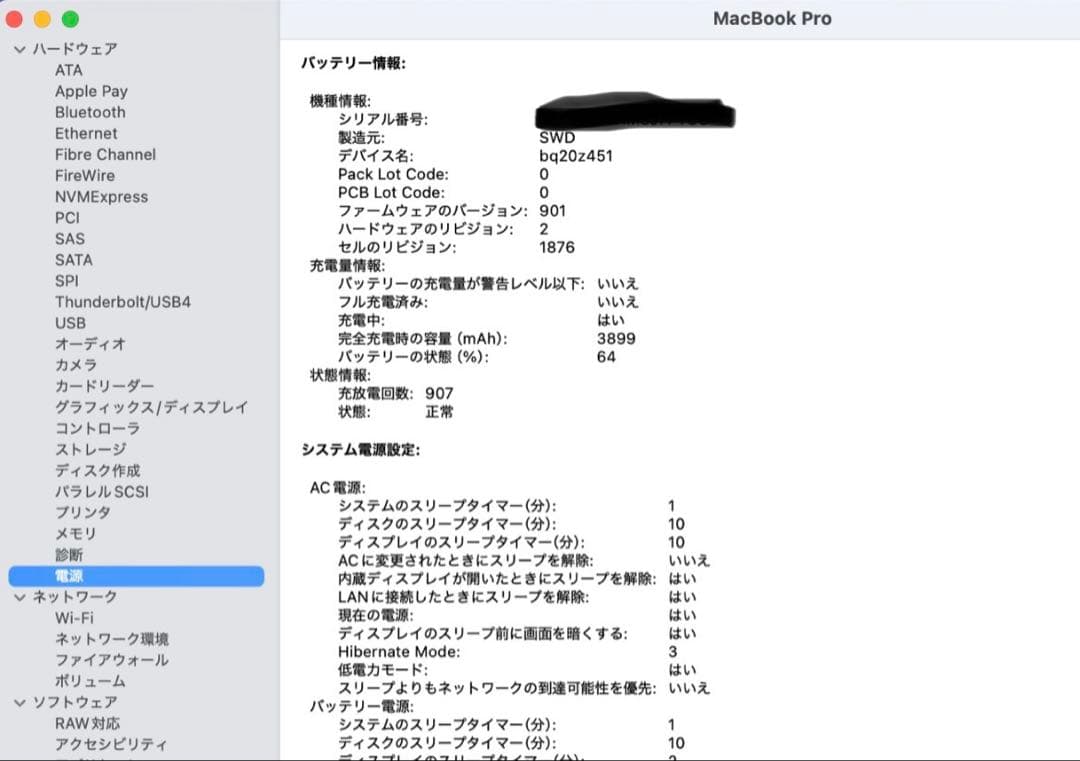View the RAW 対応 information
Image resolution: width=1080 pixels, height=761 pixels.
point(89,722)
